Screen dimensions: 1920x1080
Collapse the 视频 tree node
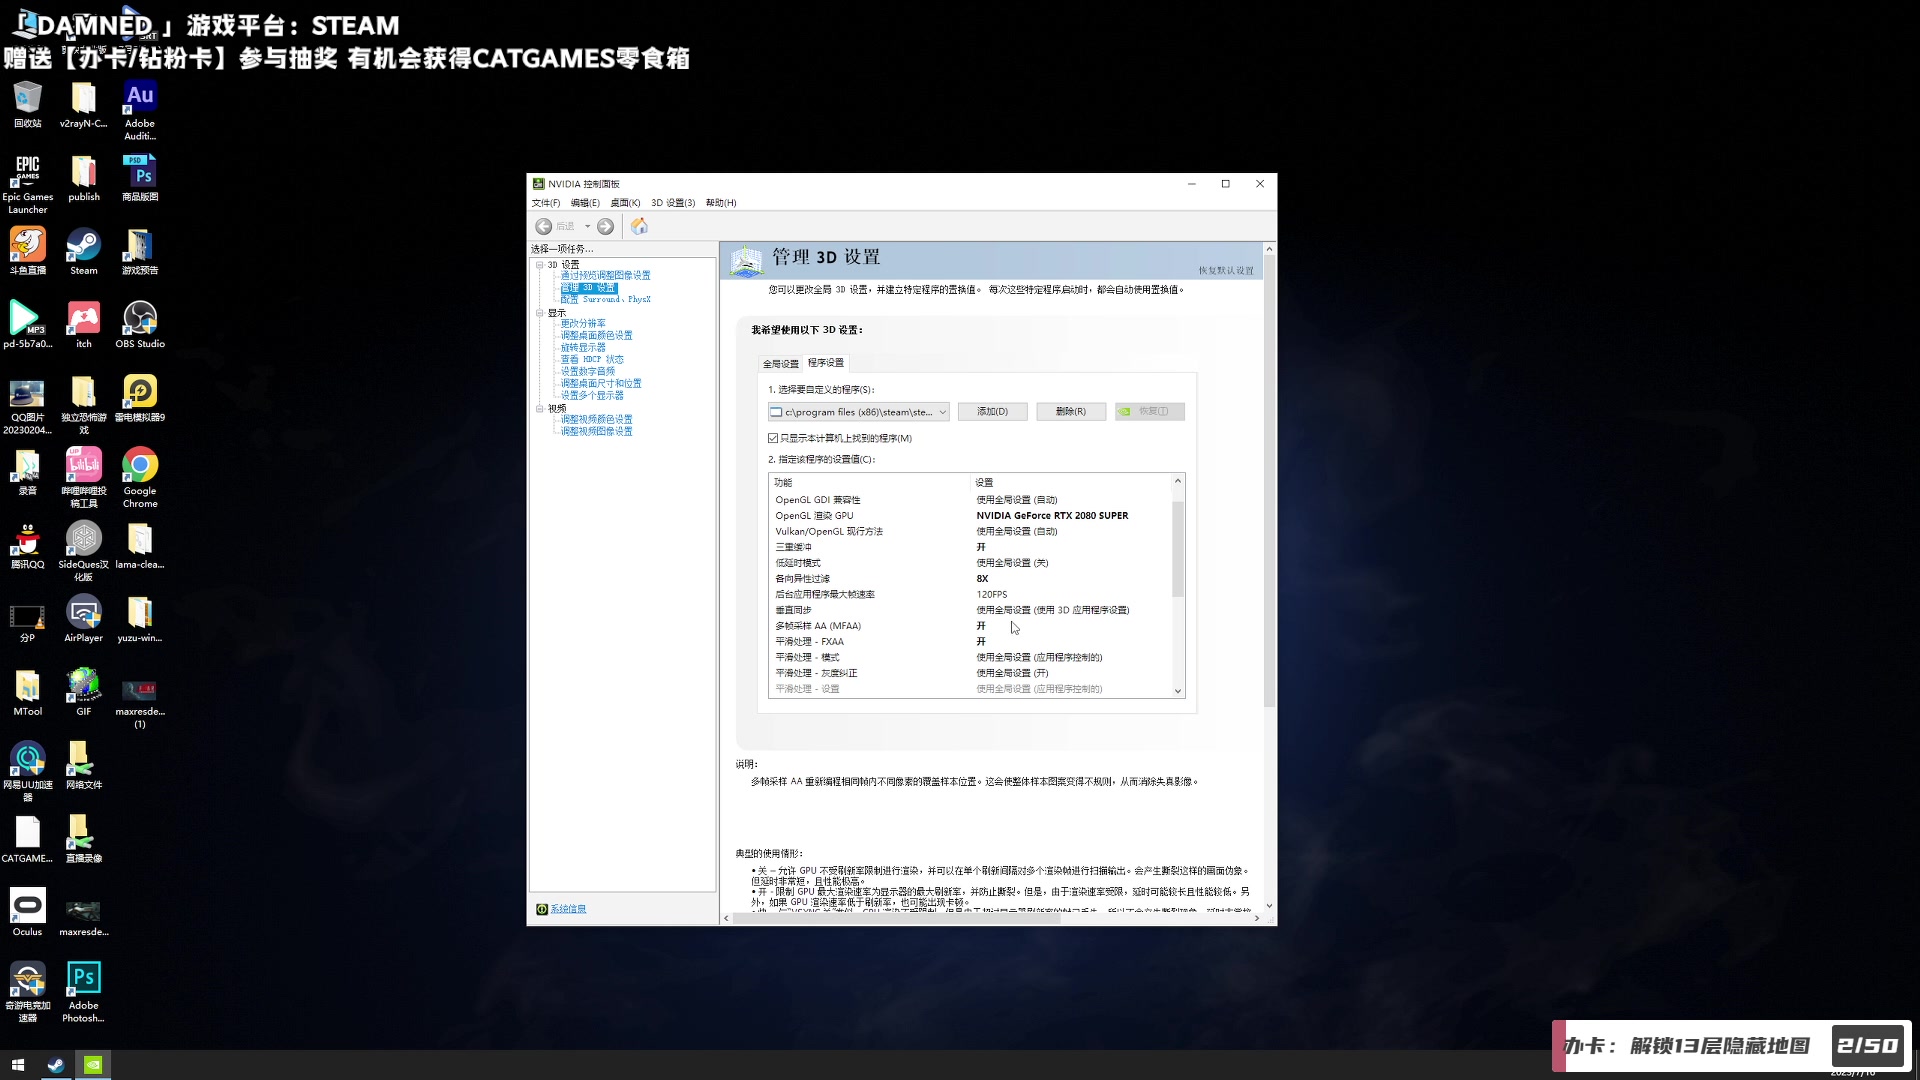coord(540,408)
